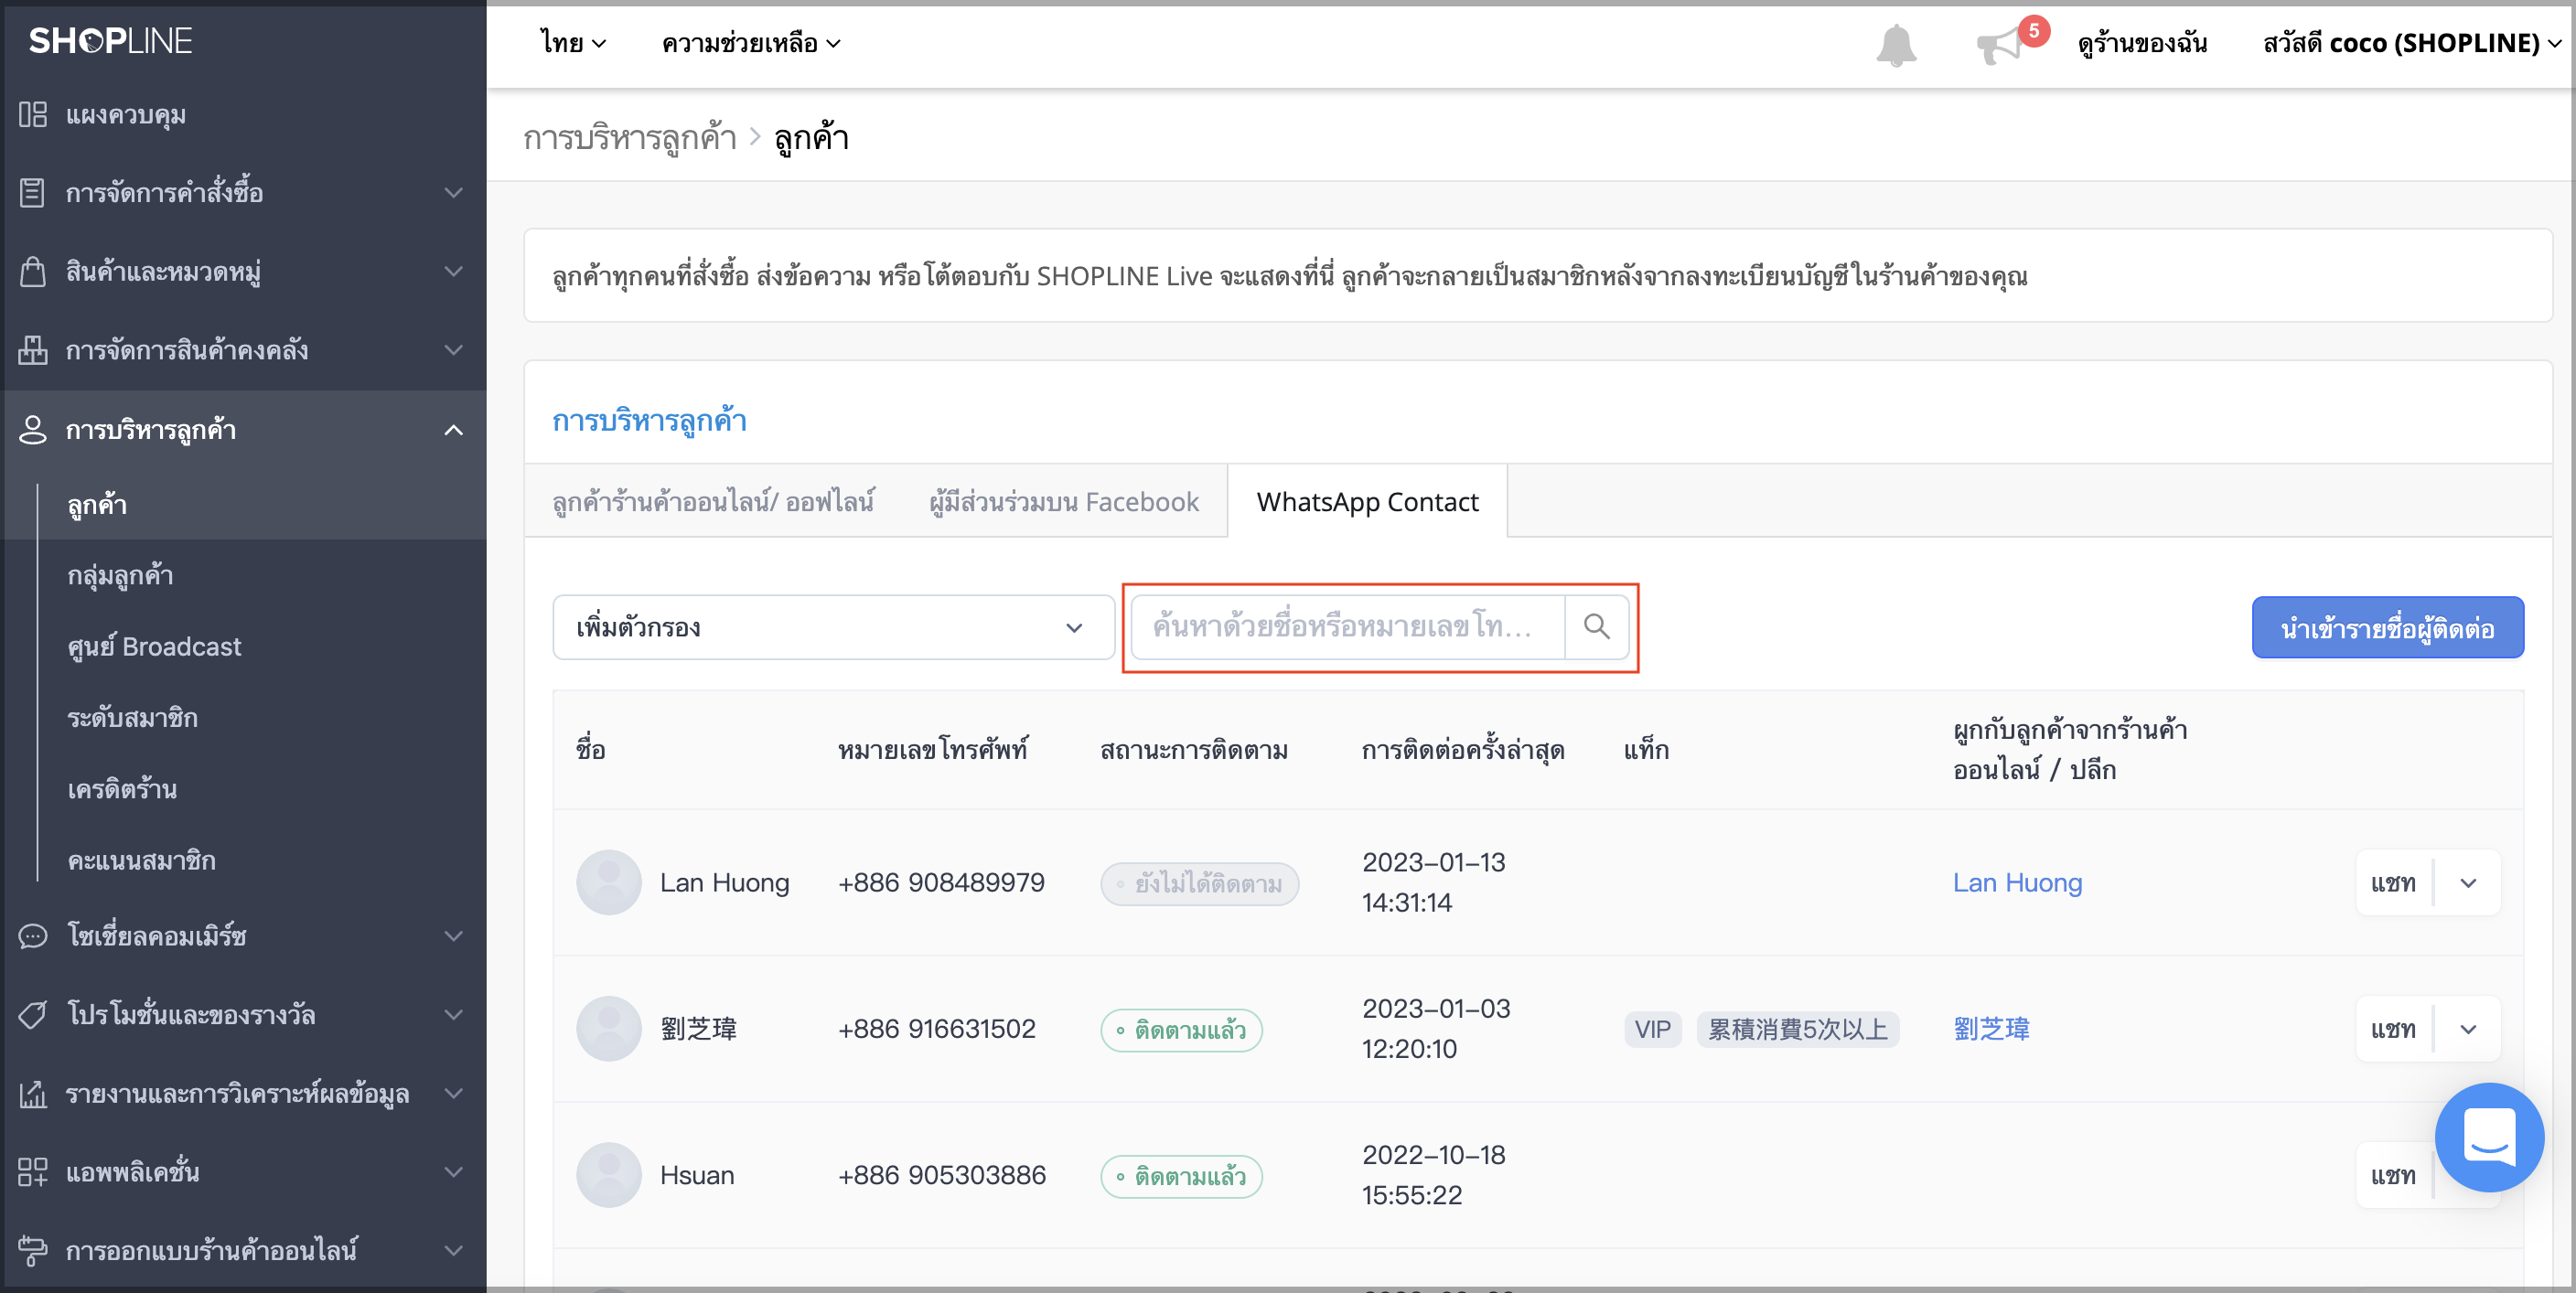Open Lan Huong row action dropdown arrow
The width and height of the screenshot is (2576, 1293).
[x=2468, y=883]
